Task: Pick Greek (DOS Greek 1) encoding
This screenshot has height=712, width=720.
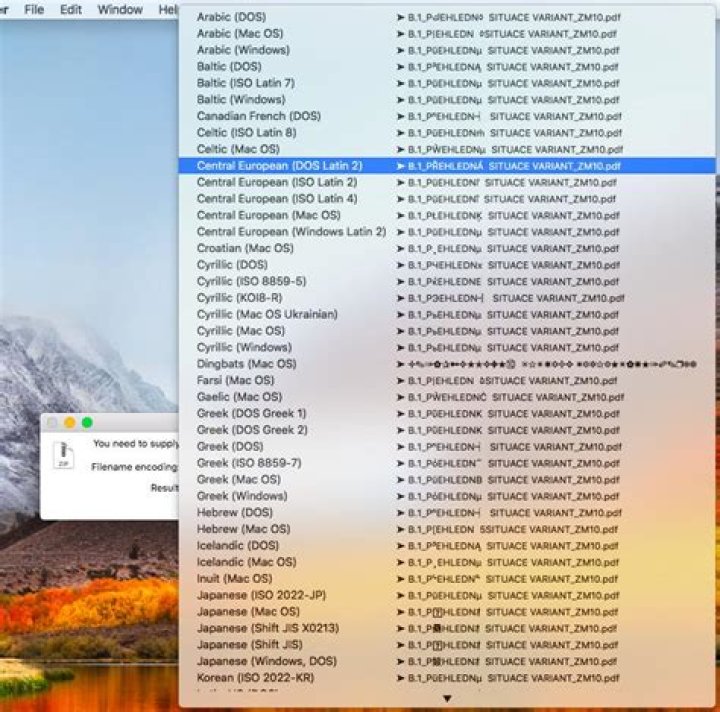Action: (x=447, y=414)
